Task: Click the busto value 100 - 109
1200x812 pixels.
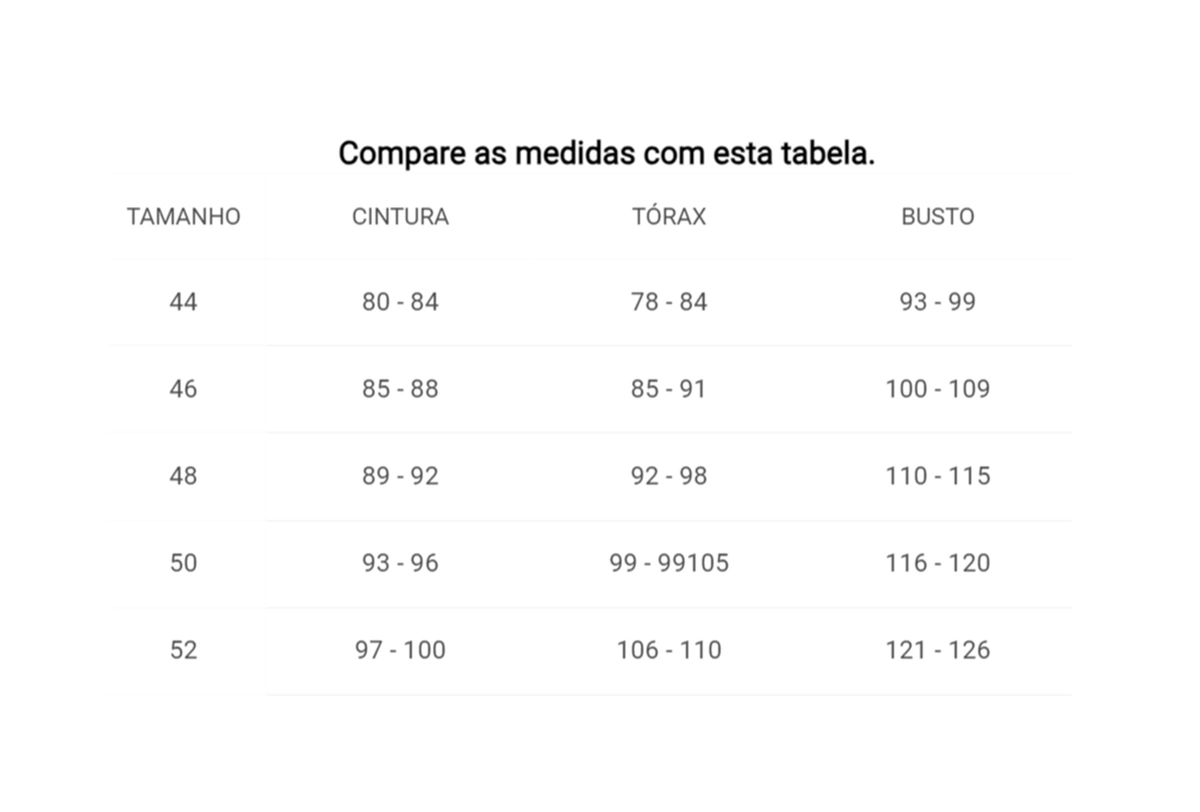Action: (x=938, y=389)
